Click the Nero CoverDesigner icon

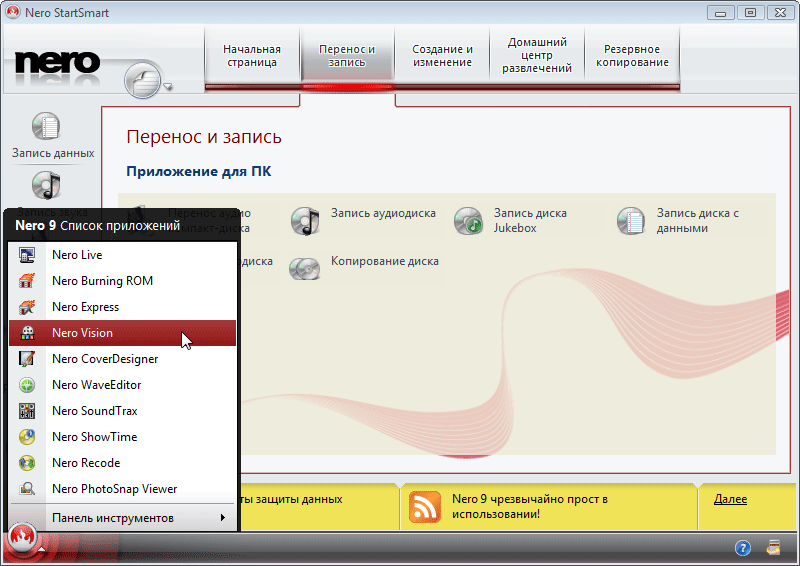(x=27, y=359)
